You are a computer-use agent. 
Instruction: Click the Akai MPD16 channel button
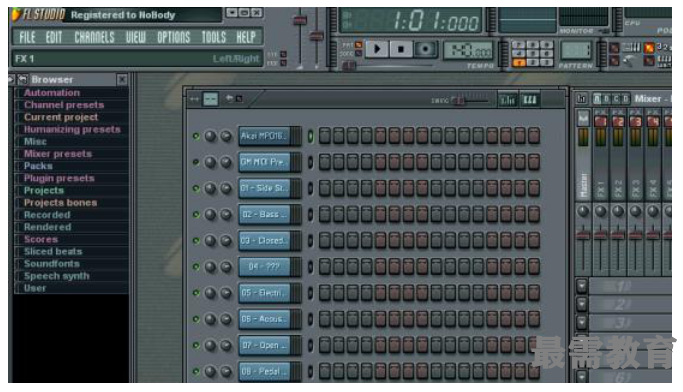click(x=269, y=136)
